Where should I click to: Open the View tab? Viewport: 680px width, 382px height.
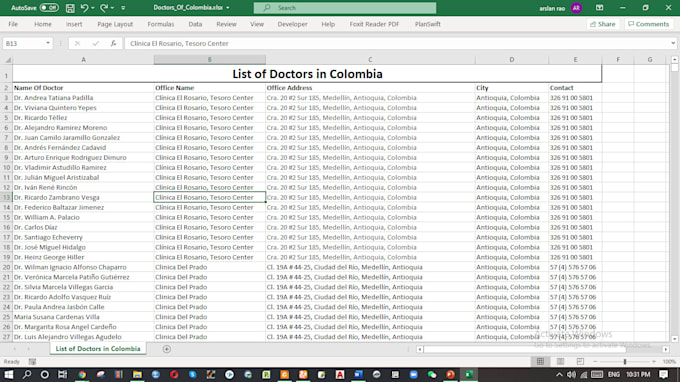coord(257,24)
